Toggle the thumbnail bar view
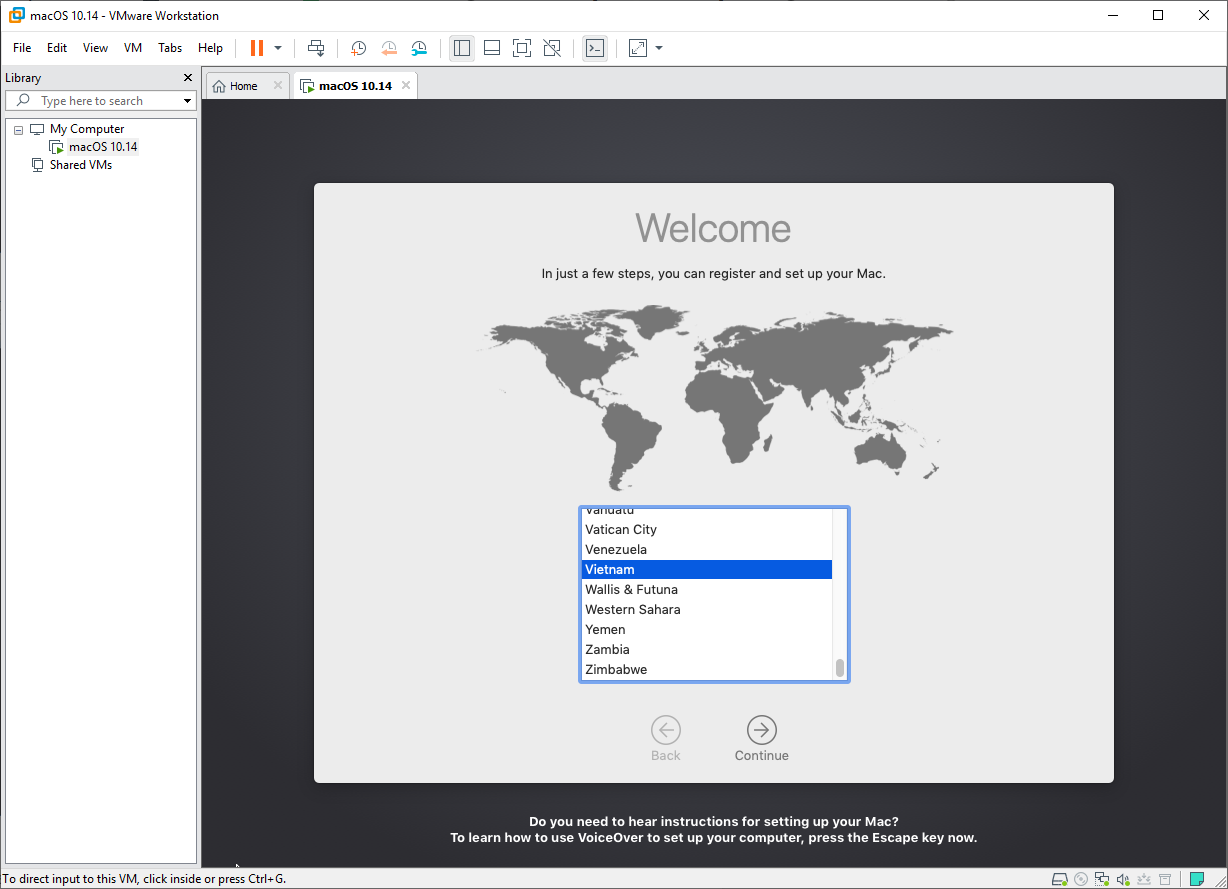Screen dimensions: 1228x889 point(491,47)
